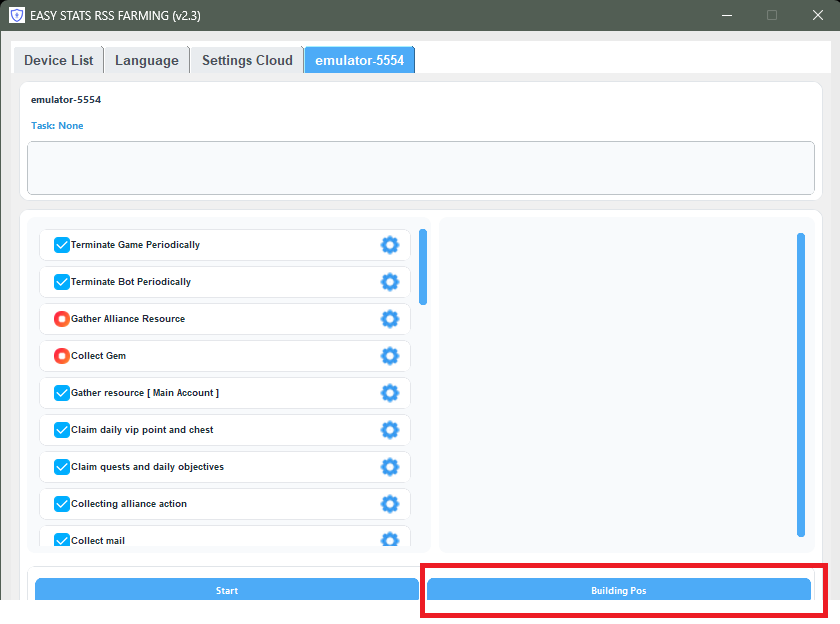
Task: Click the right panel vertical scrollbar
Action: point(801,385)
